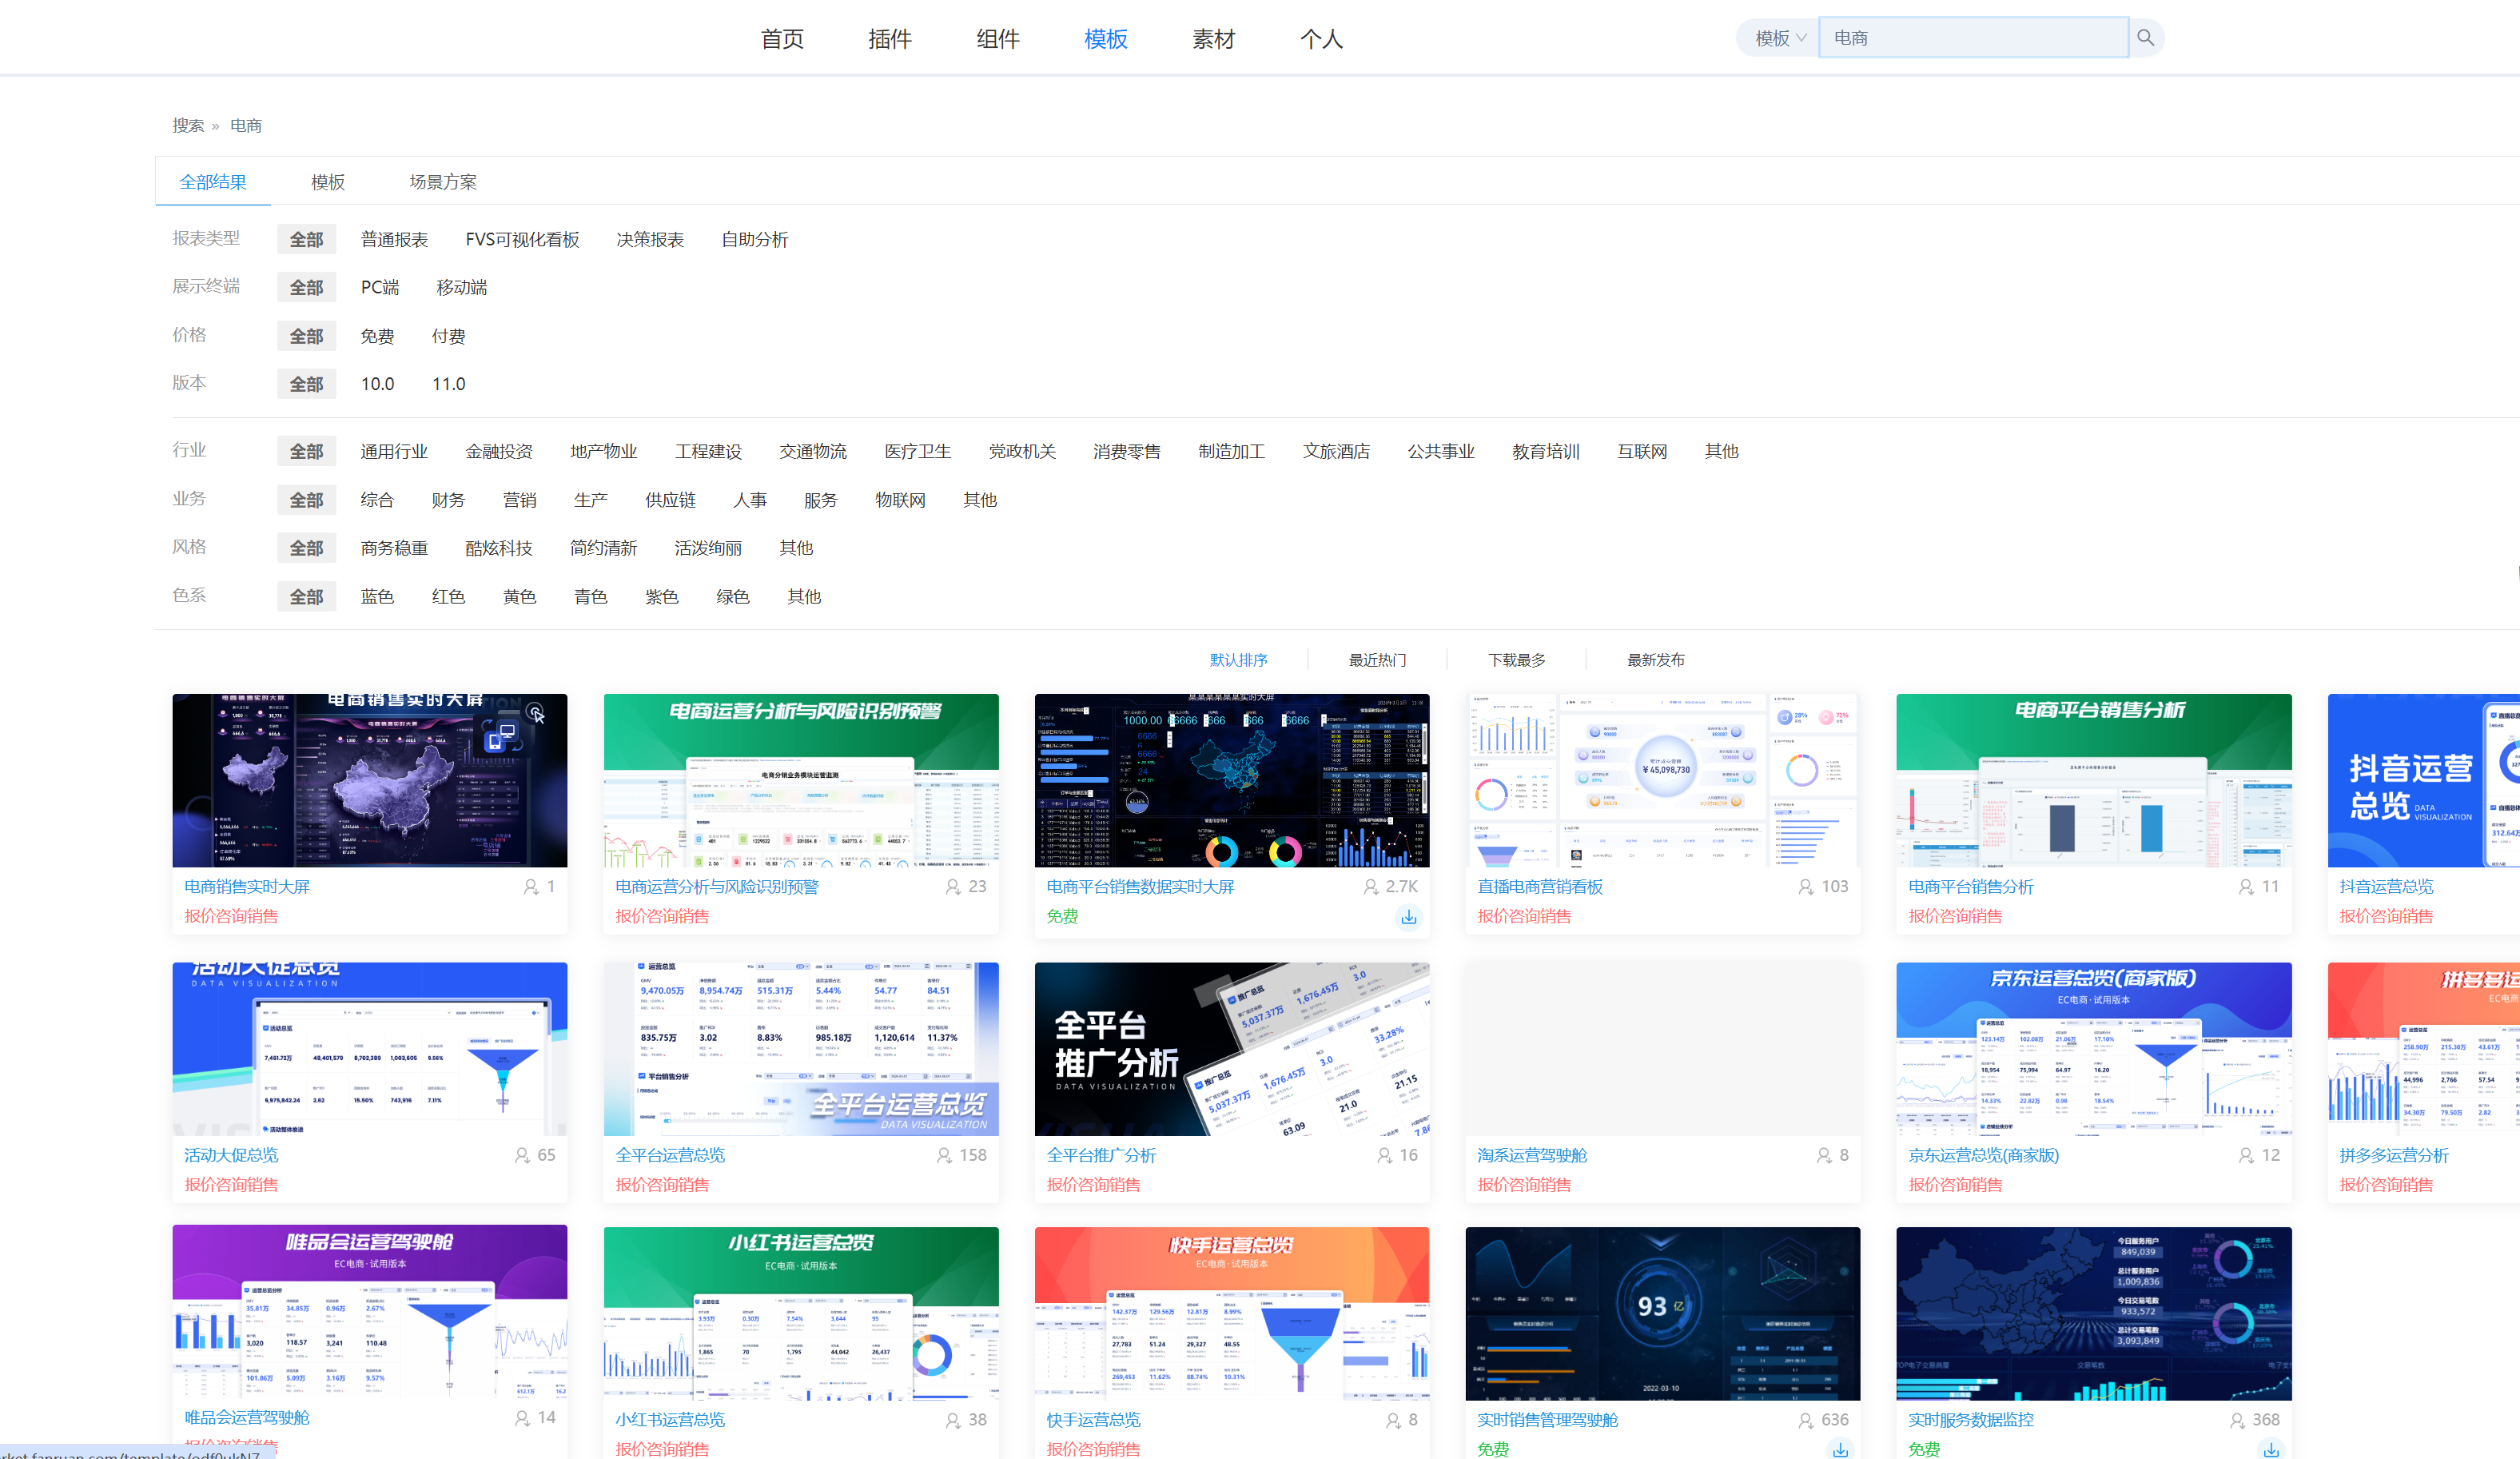
Task: Select PC端 display terminal filter
Action: (x=380, y=288)
